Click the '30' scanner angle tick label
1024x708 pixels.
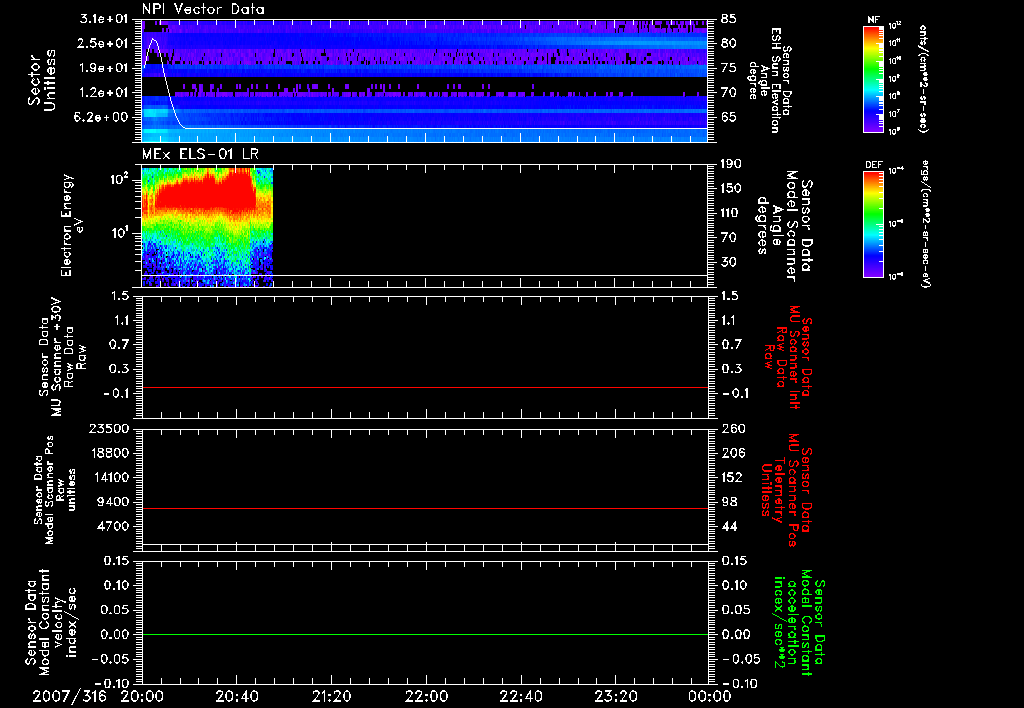pyautogui.click(x=729, y=262)
